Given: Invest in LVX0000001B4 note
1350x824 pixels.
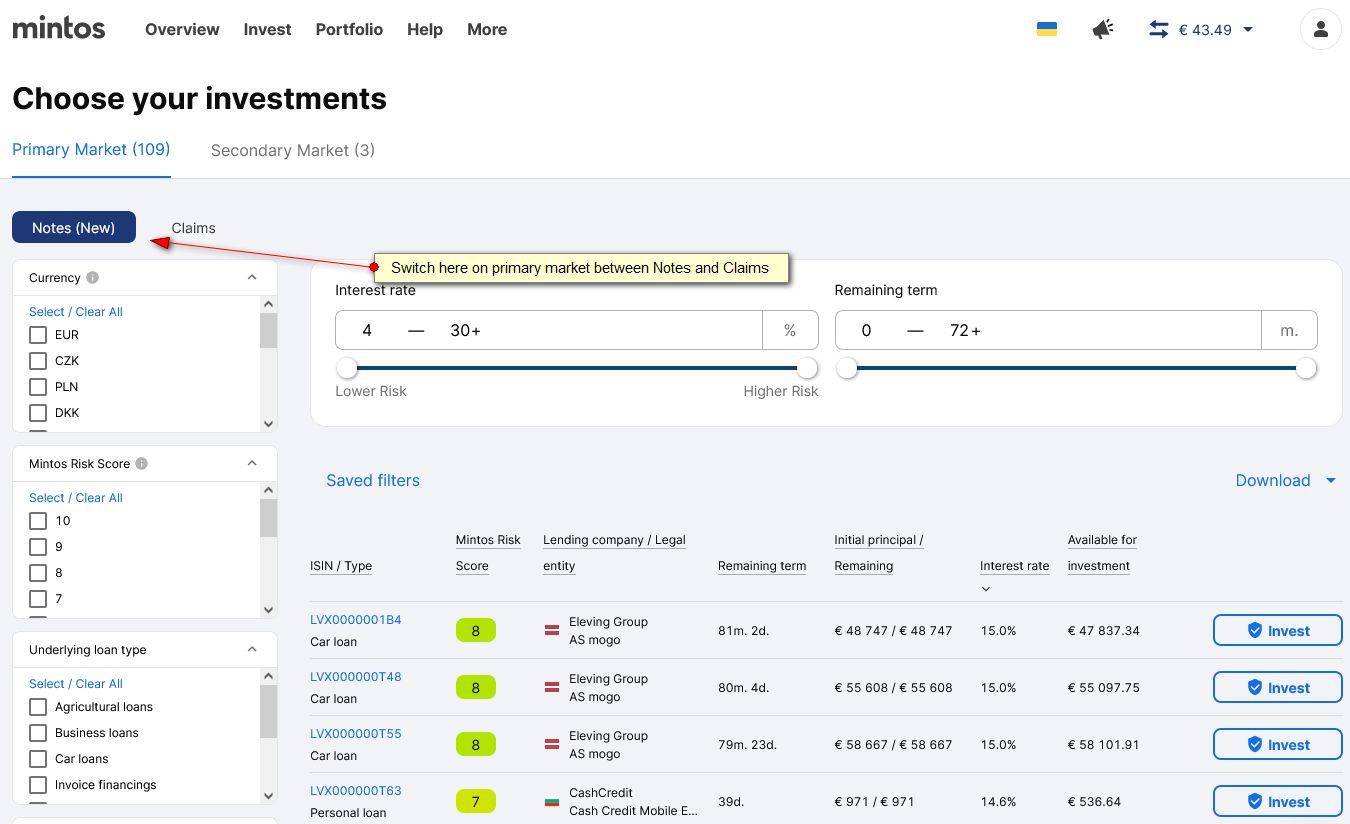Looking at the screenshot, I should click(1277, 631).
